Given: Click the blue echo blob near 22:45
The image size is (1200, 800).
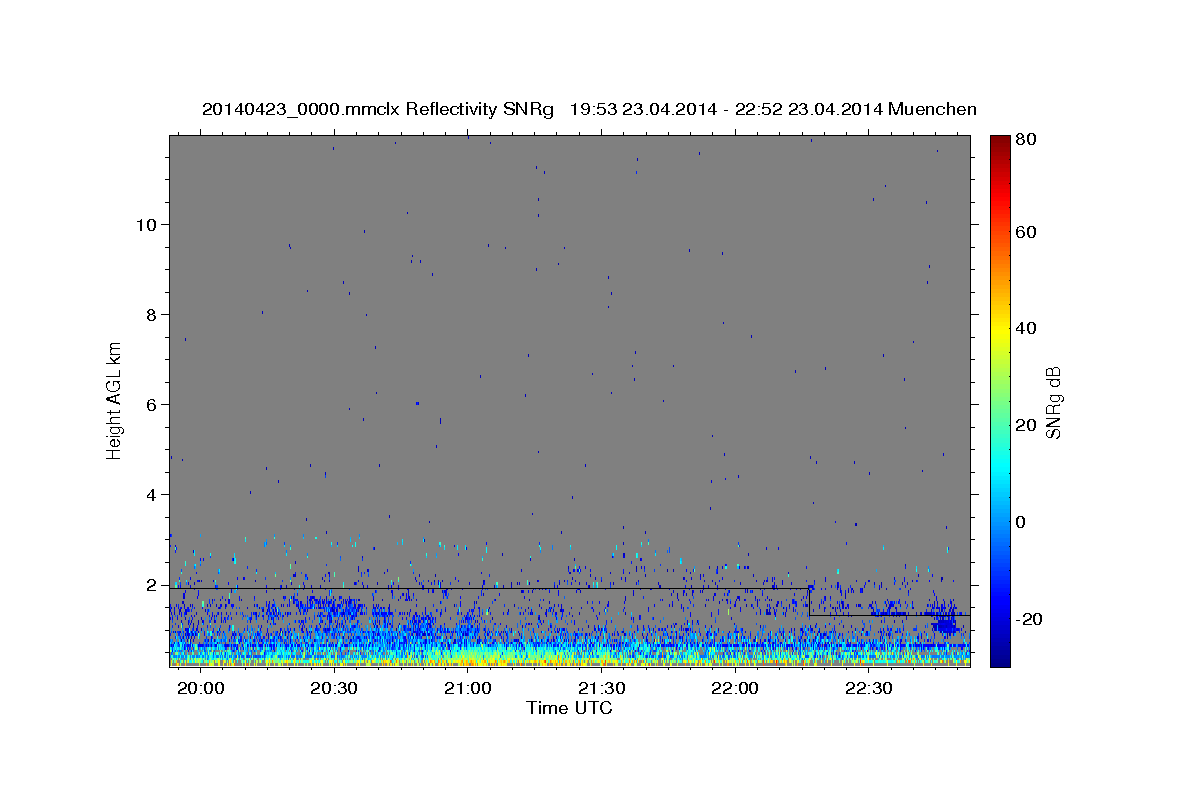Looking at the screenshot, I should click(x=944, y=625).
